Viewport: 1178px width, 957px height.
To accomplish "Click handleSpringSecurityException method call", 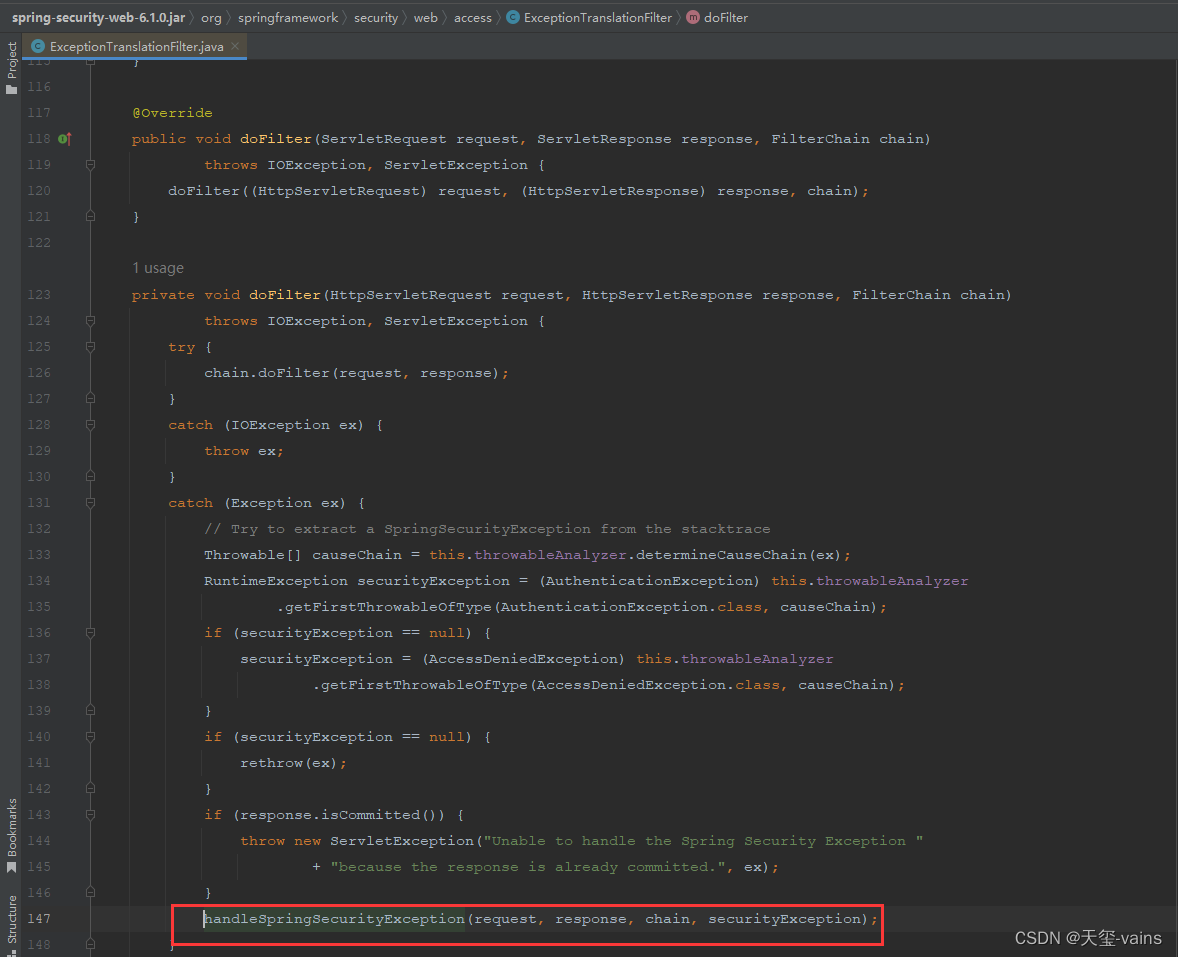I will click(335, 919).
